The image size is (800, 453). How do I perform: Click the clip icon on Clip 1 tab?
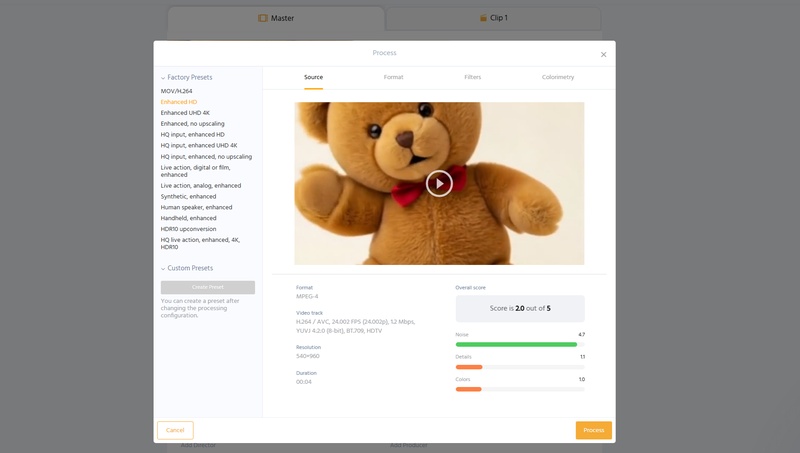point(484,18)
